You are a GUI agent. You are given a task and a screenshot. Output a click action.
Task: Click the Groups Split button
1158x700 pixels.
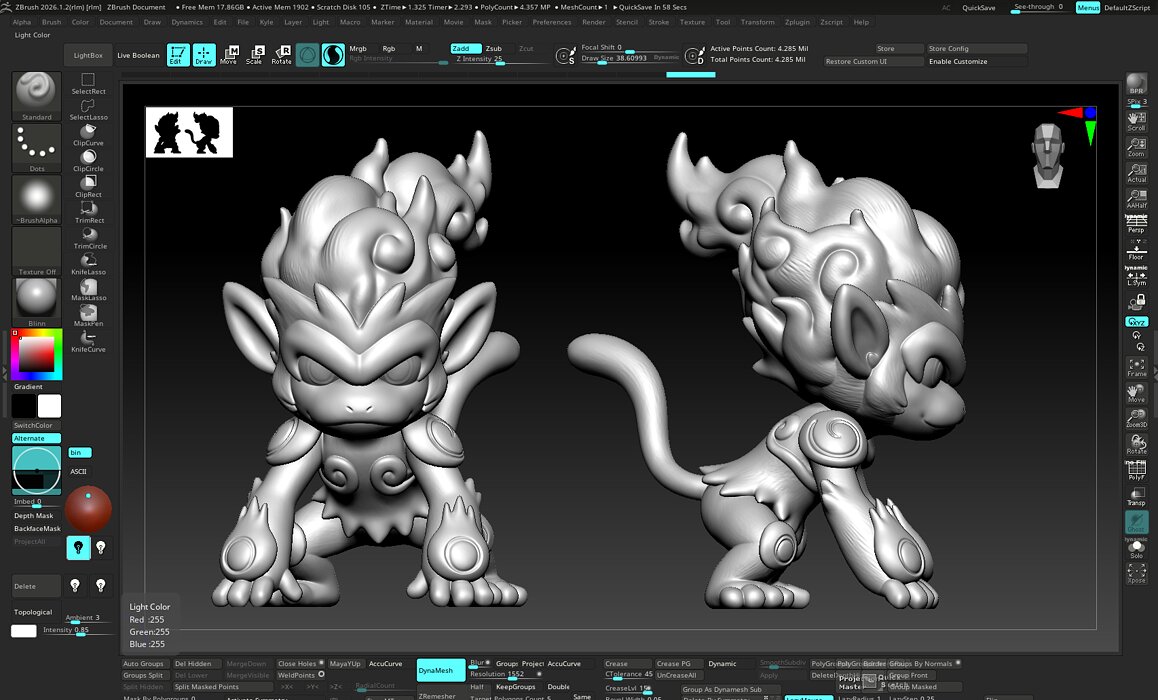coord(144,675)
